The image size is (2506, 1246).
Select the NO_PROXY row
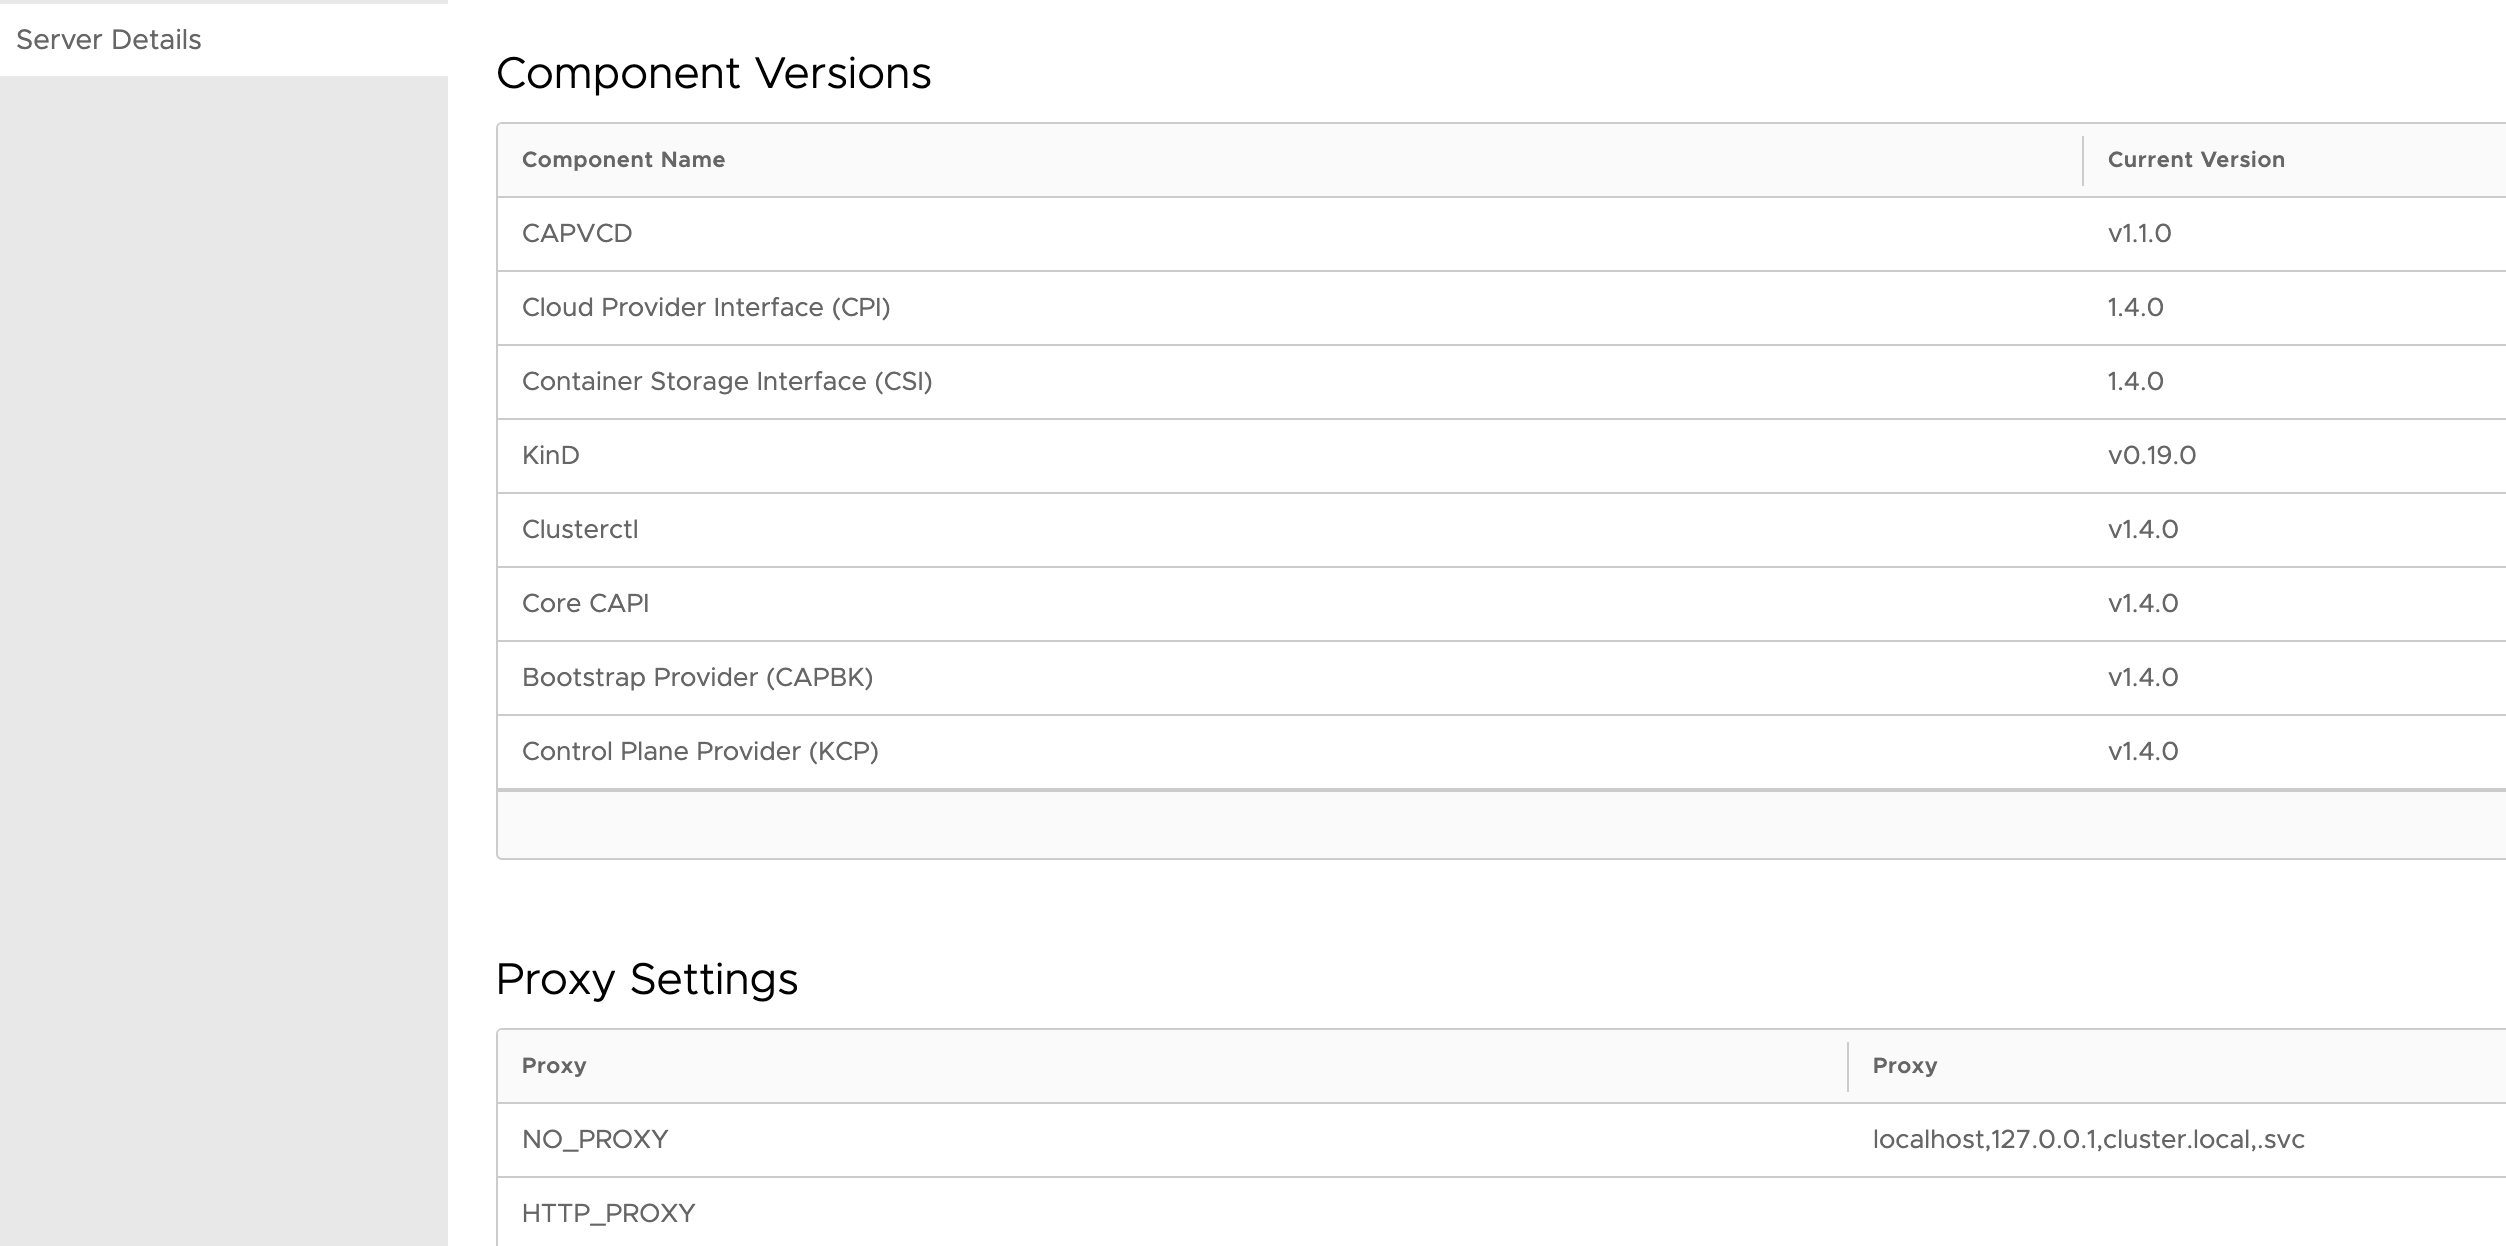(594, 1140)
